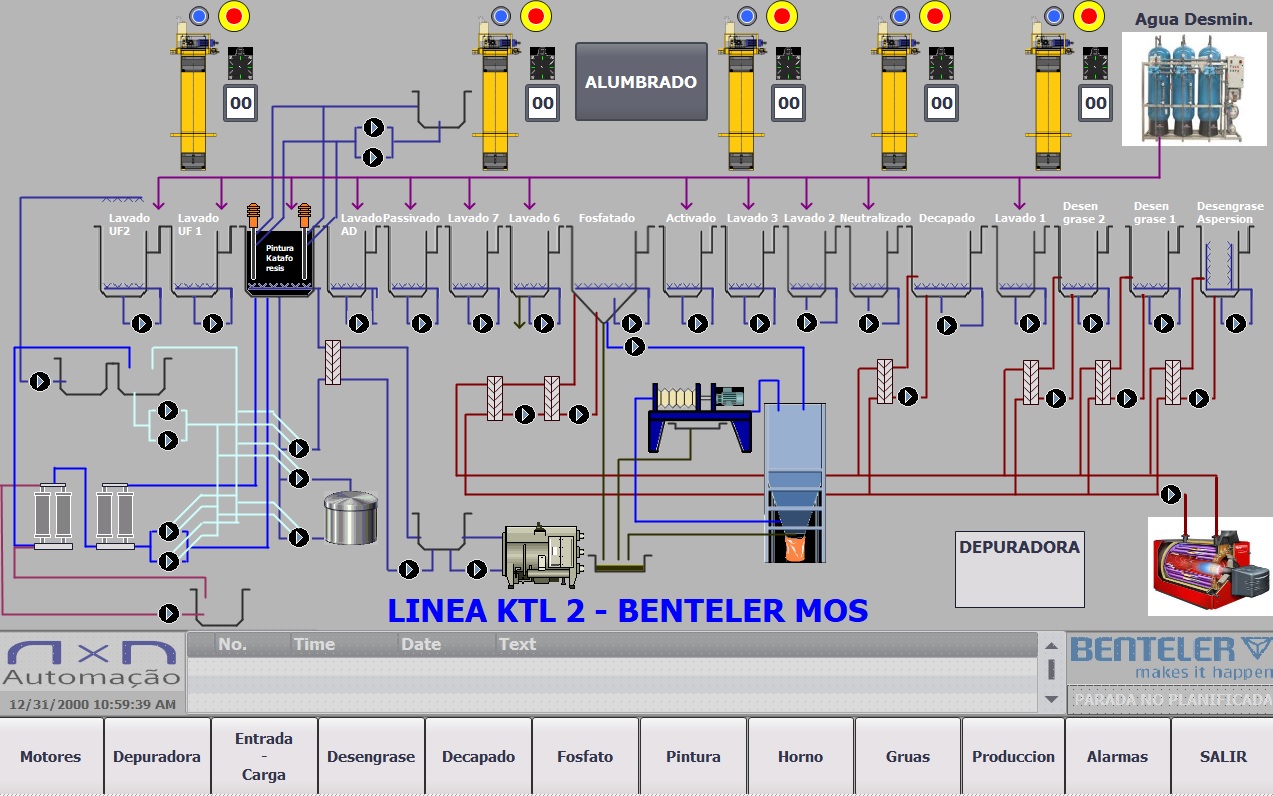Switch to the Fosfato screen

tap(585, 757)
